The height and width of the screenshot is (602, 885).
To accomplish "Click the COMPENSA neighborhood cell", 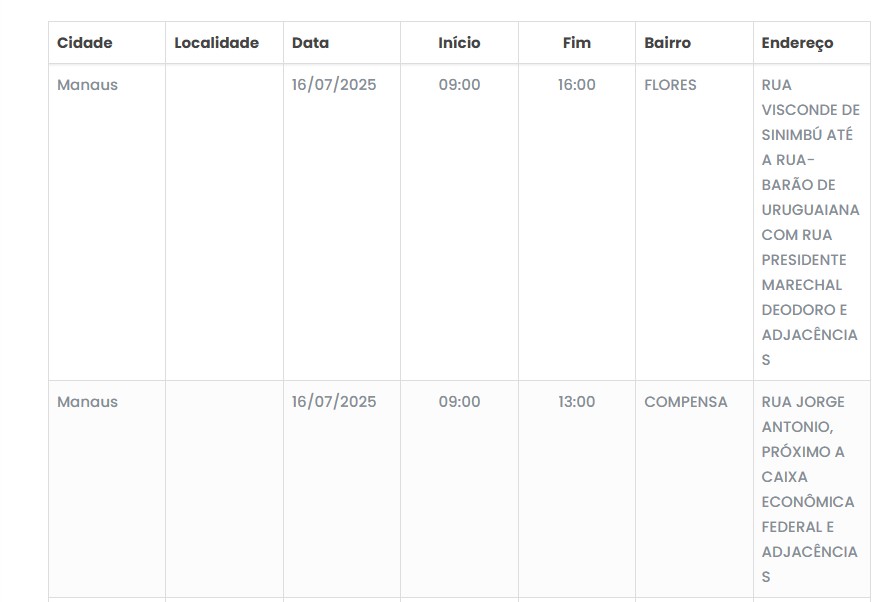I will click(x=686, y=402).
